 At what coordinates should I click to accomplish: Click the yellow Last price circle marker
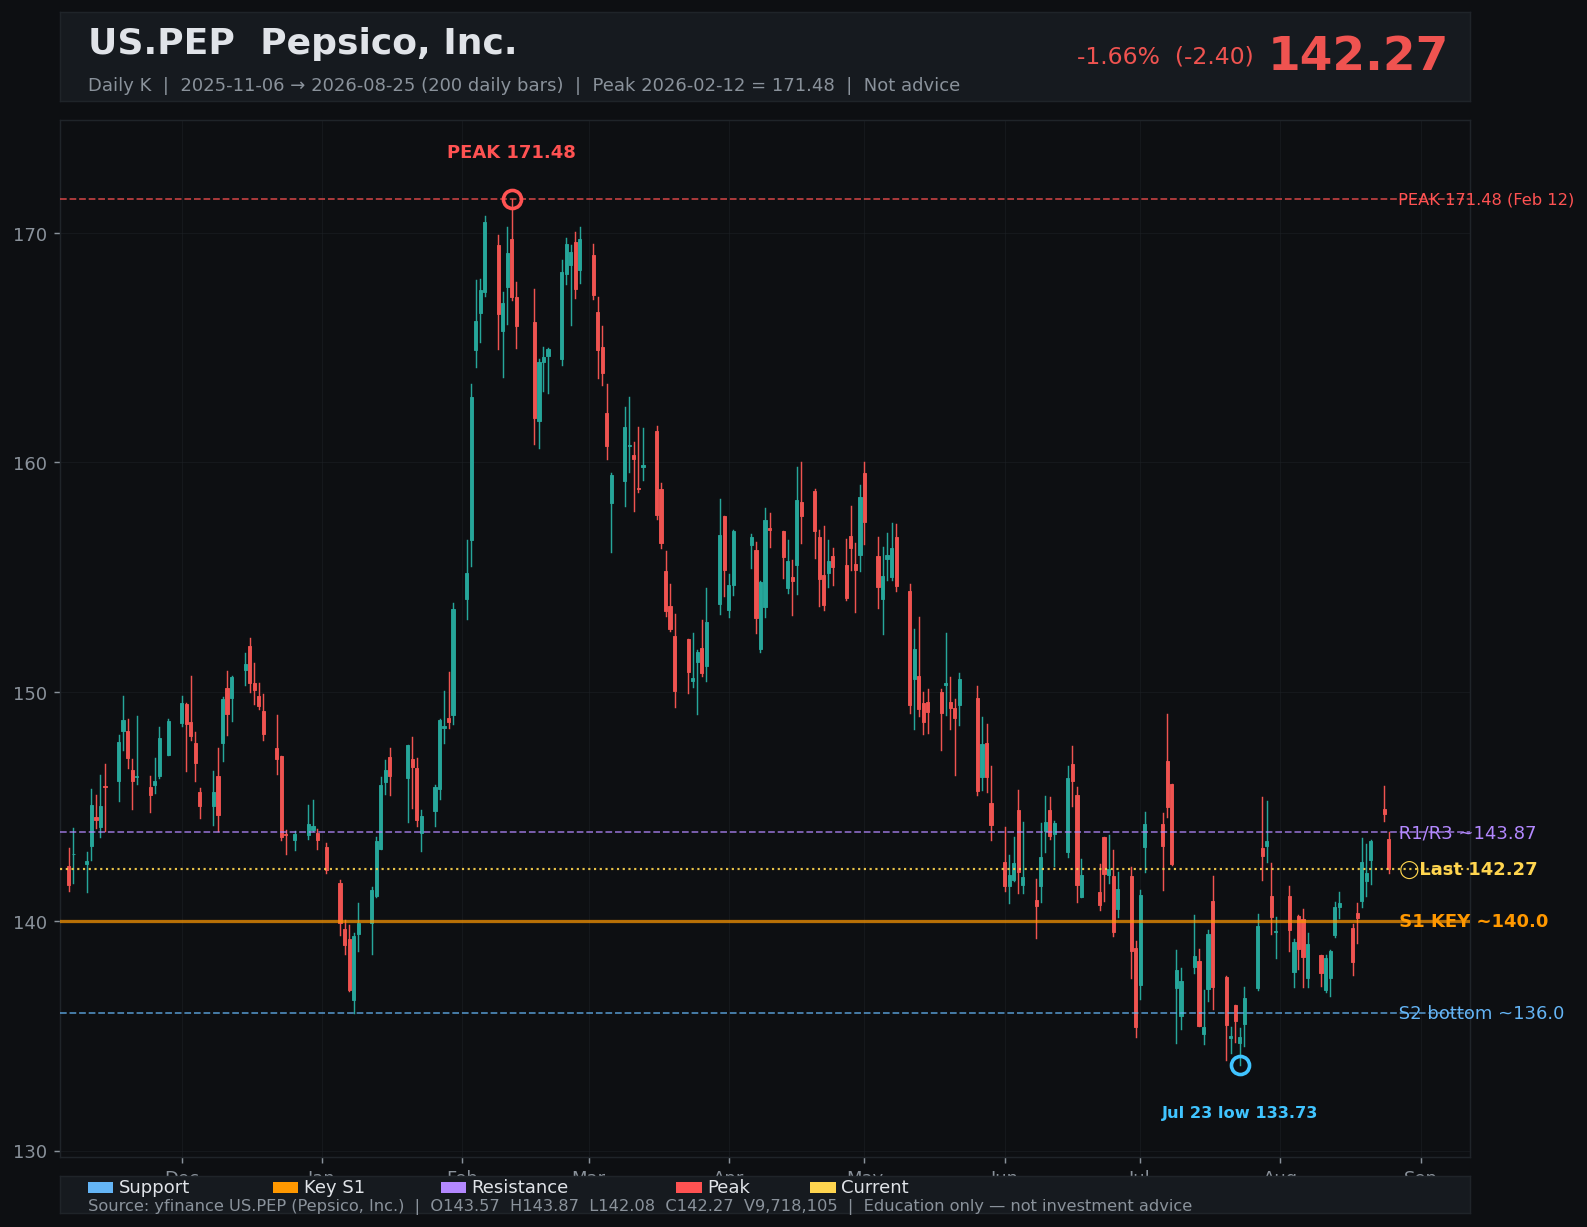[x=1409, y=870]
